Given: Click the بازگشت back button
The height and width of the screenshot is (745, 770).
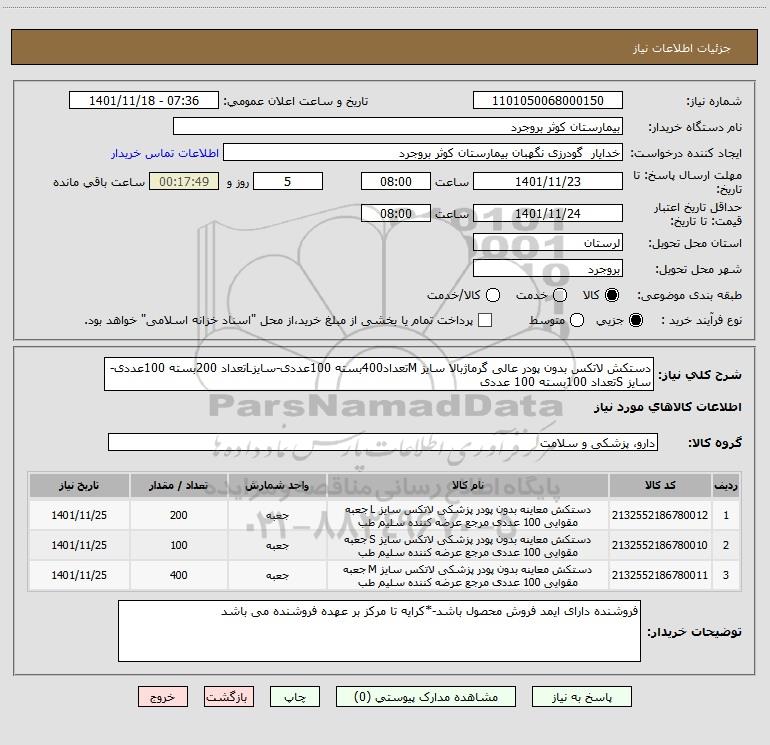Looking at the screenshot, I should click(229, 697).
